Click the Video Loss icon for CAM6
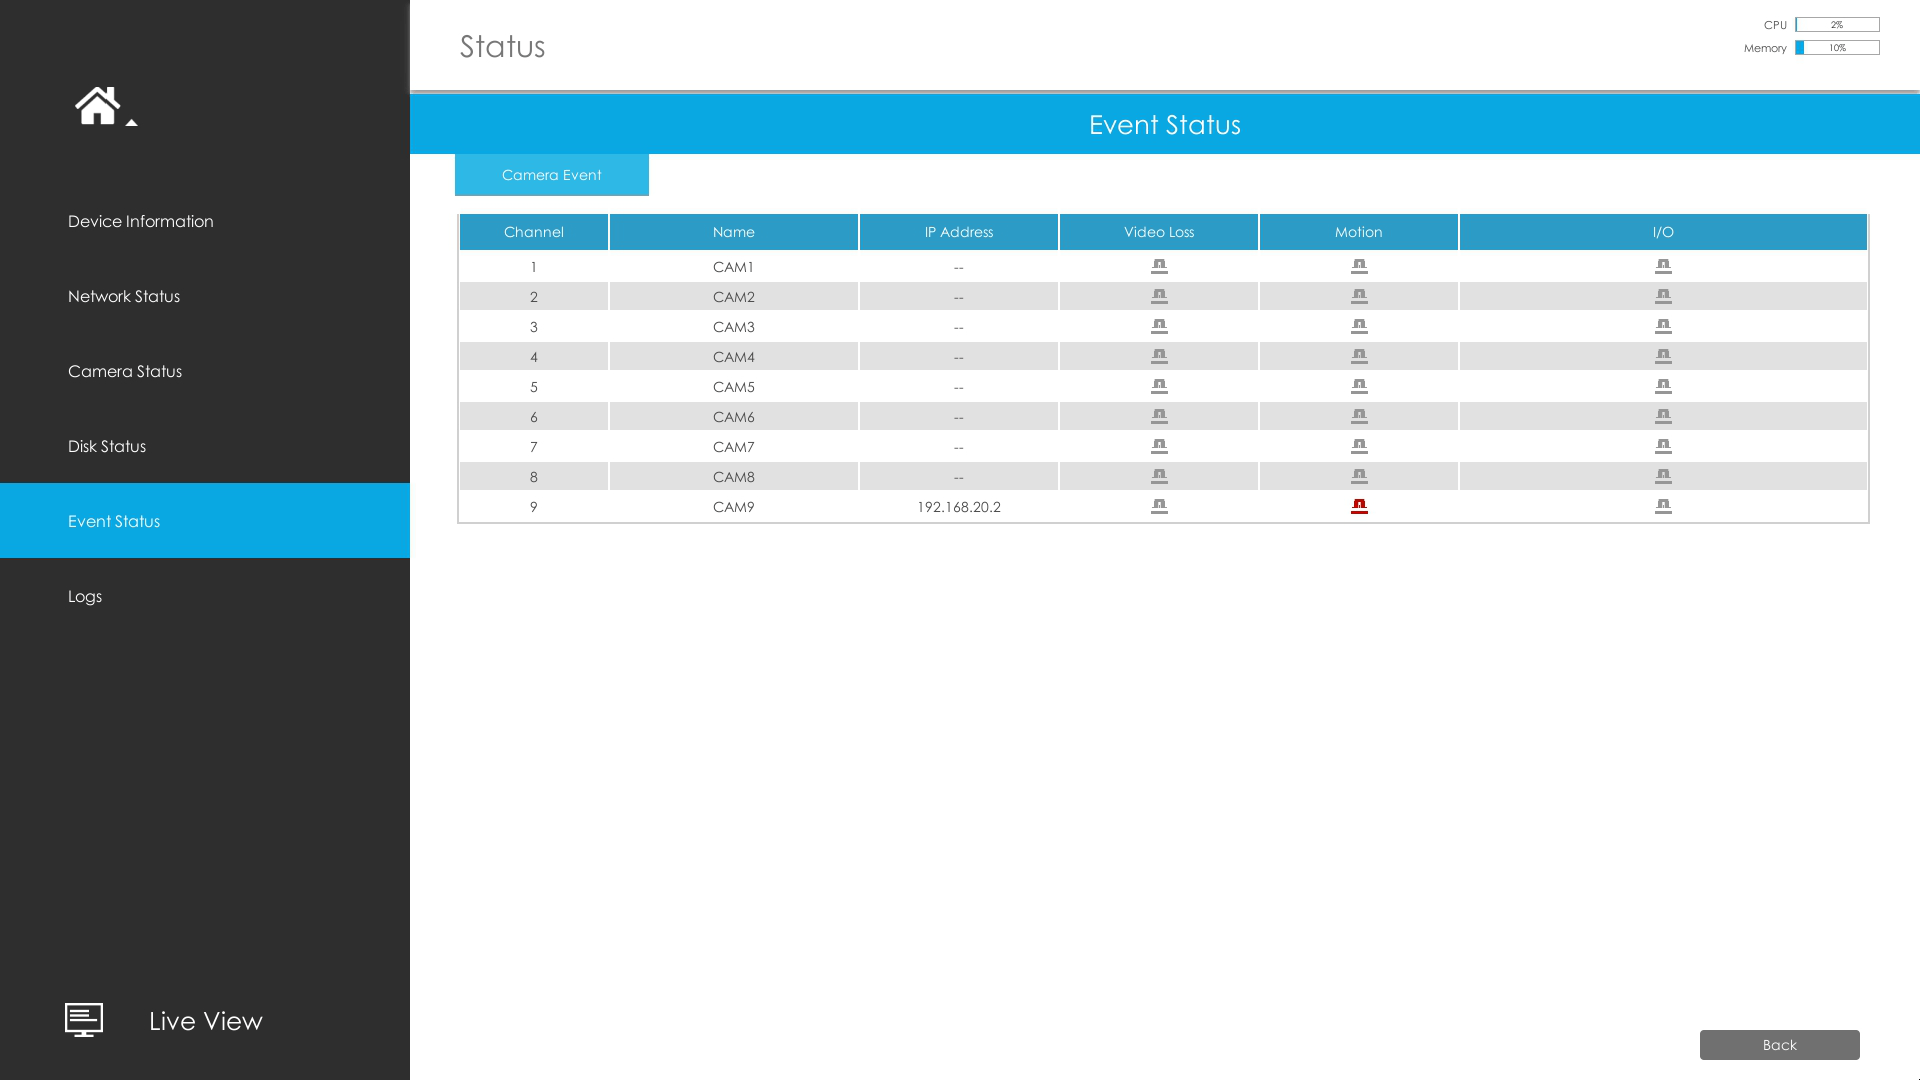 tap(1158, 417)
